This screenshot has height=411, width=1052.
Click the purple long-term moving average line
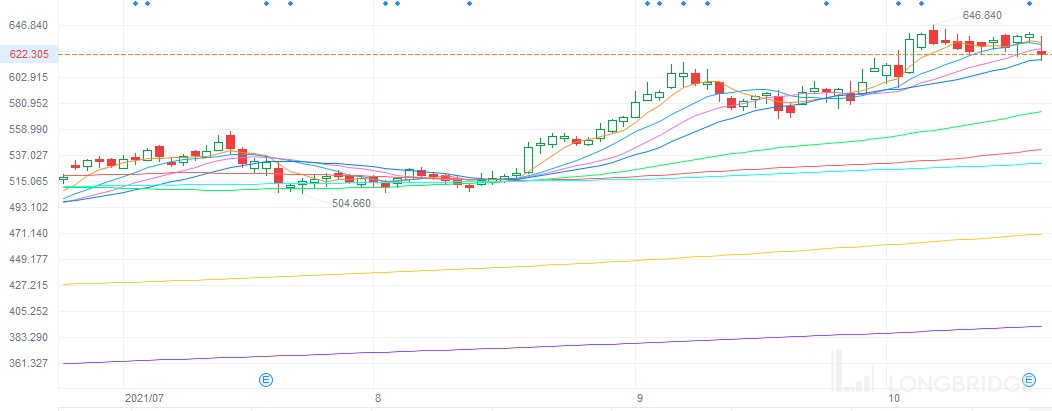[500, 346]
